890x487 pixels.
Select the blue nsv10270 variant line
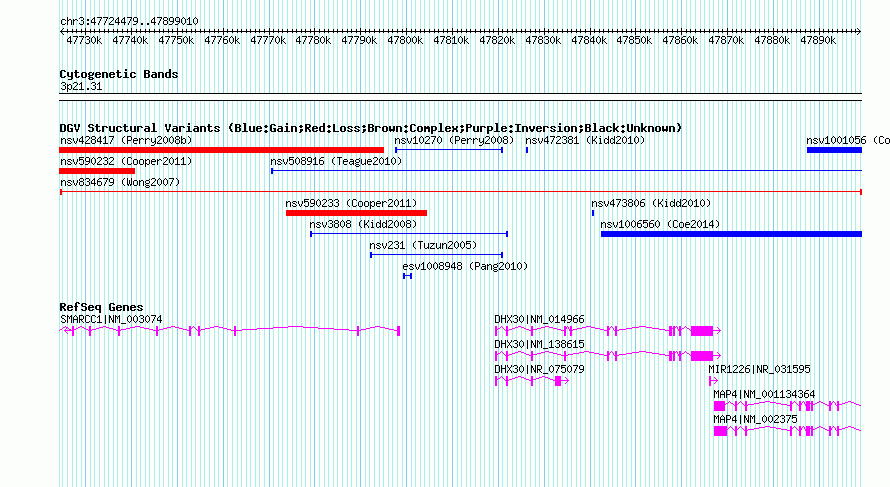449,150
